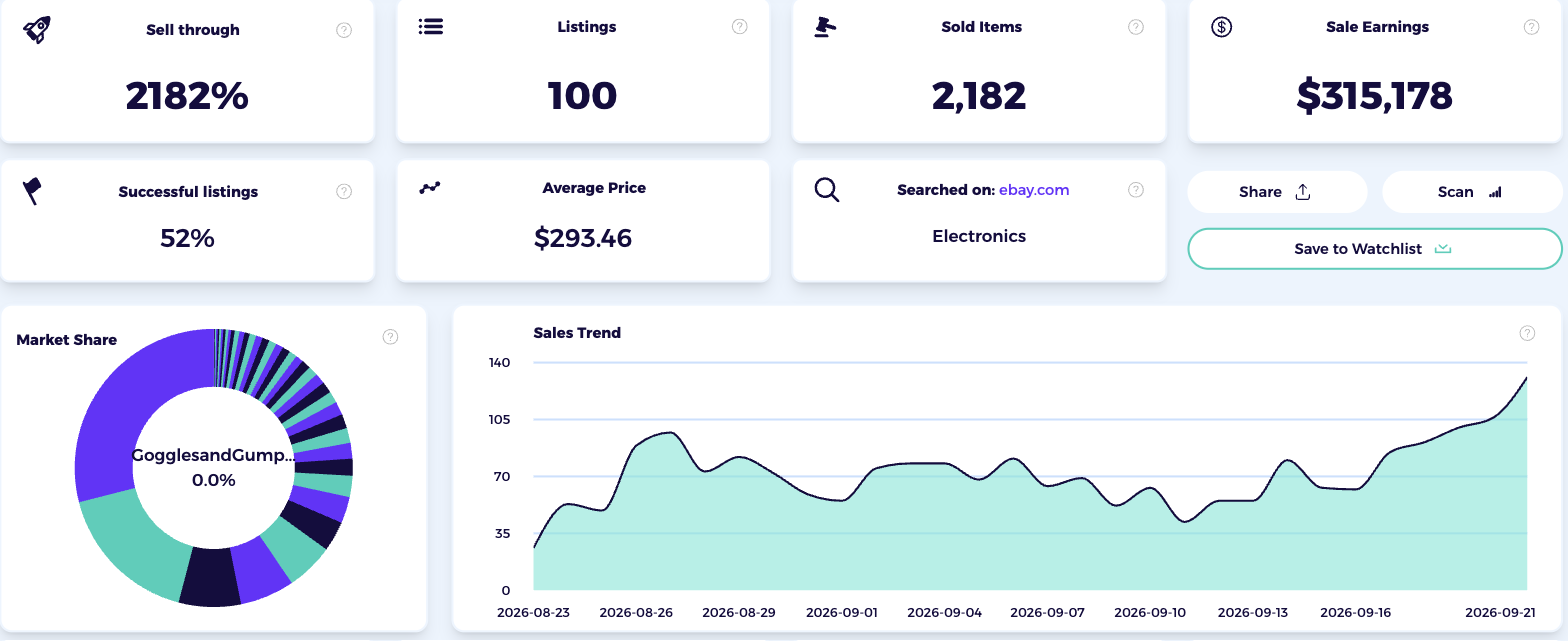Click the 2026-09-01 date axis label
This screenshot has height=641, width=1568.
842,612
